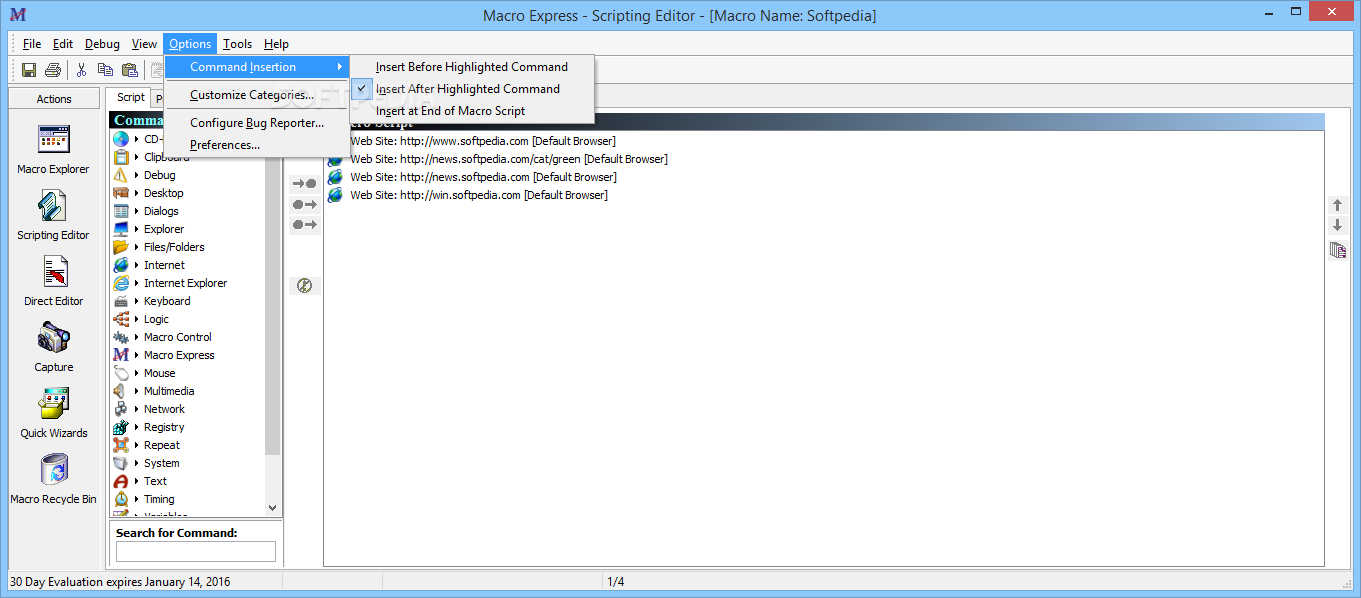Select Insert at End of Macro Script
This screenshot has height=598, width=1361.
click(x=472, y=111)
